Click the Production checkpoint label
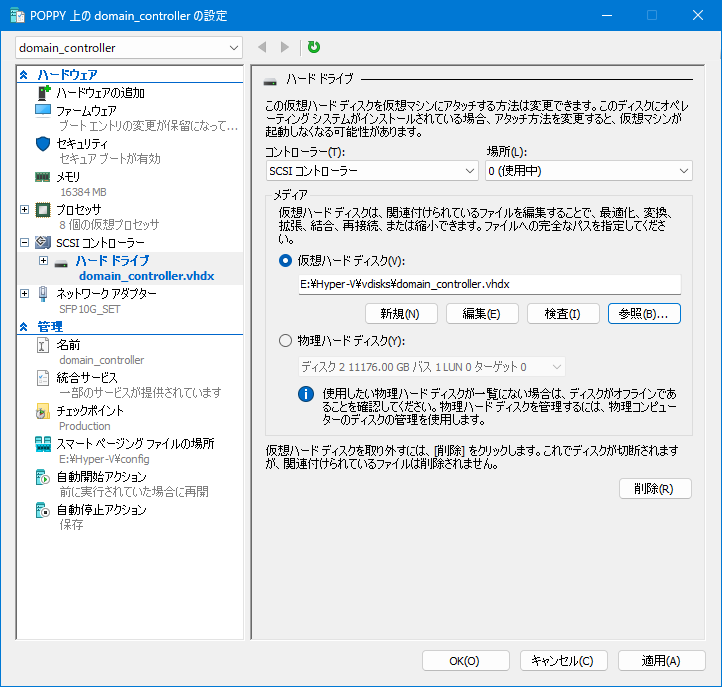The image size is (722, 687). (85, 426)
